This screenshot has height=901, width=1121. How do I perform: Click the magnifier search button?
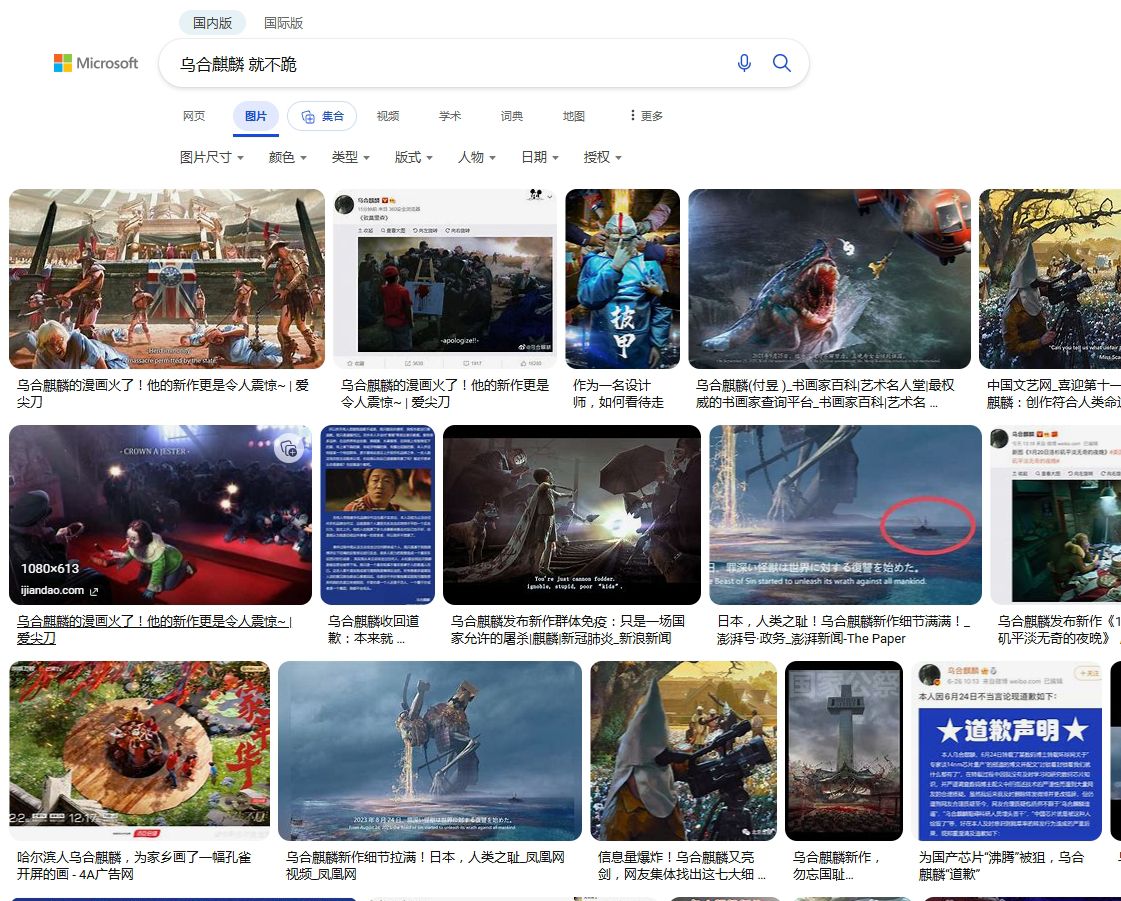click(x=781, y=63)
